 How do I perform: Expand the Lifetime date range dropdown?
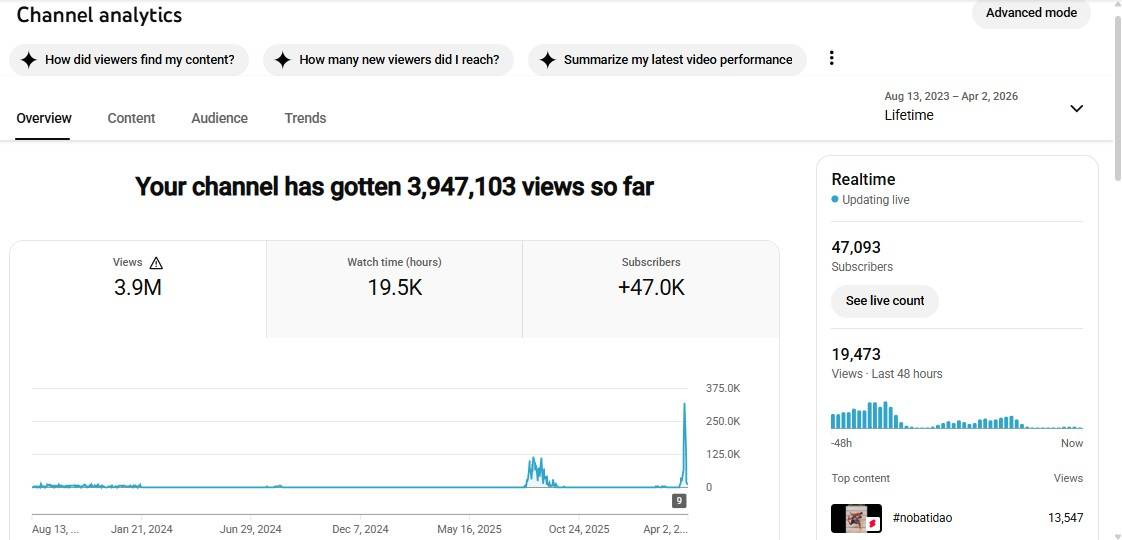1076,108
